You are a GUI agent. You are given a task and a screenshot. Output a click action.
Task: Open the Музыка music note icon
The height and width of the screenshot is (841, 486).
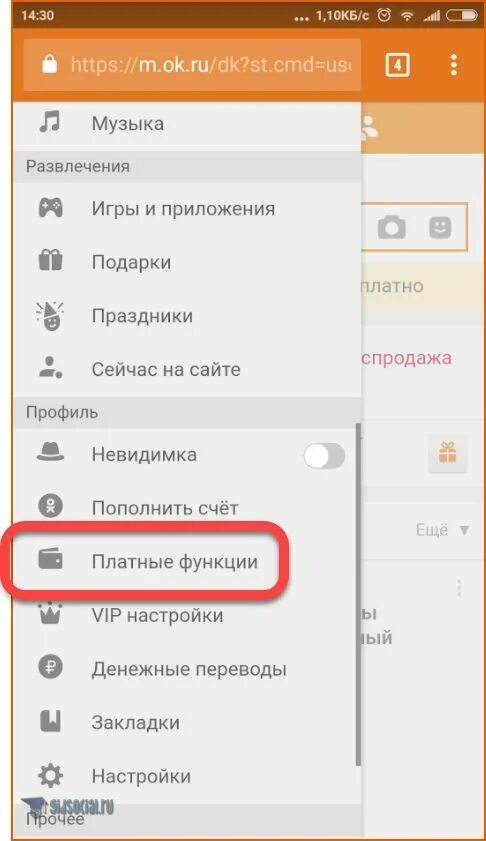50,122
